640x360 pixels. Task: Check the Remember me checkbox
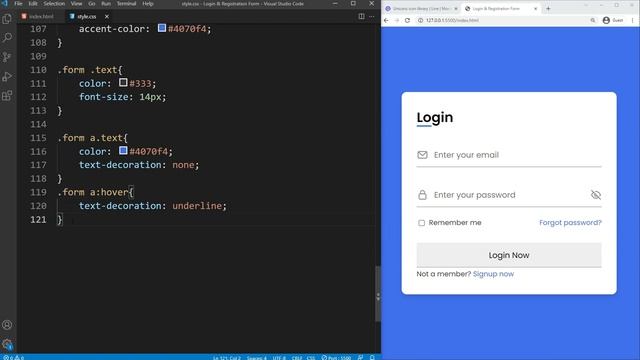point(421,223)
